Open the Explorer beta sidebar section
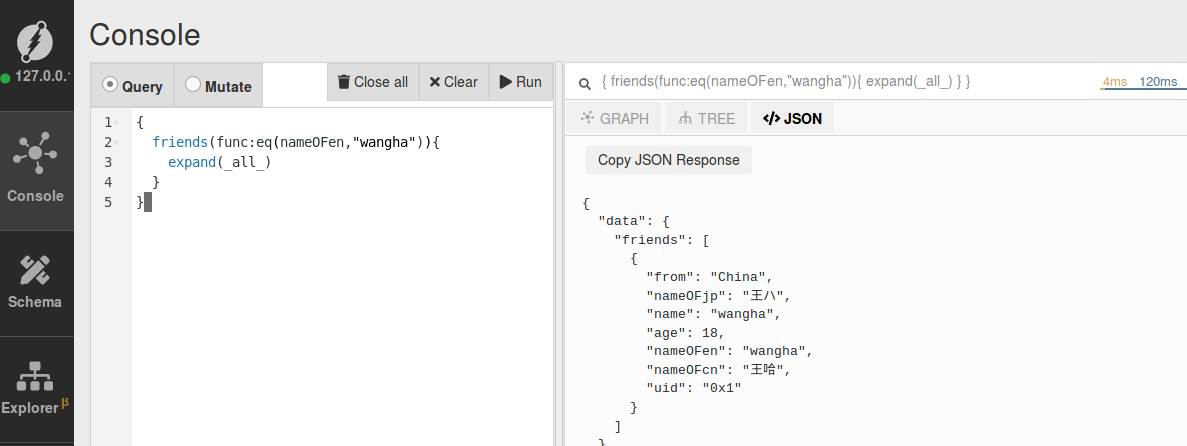Image resolution: width=1187 pixels, height=446 pixels. click(36, 389)
